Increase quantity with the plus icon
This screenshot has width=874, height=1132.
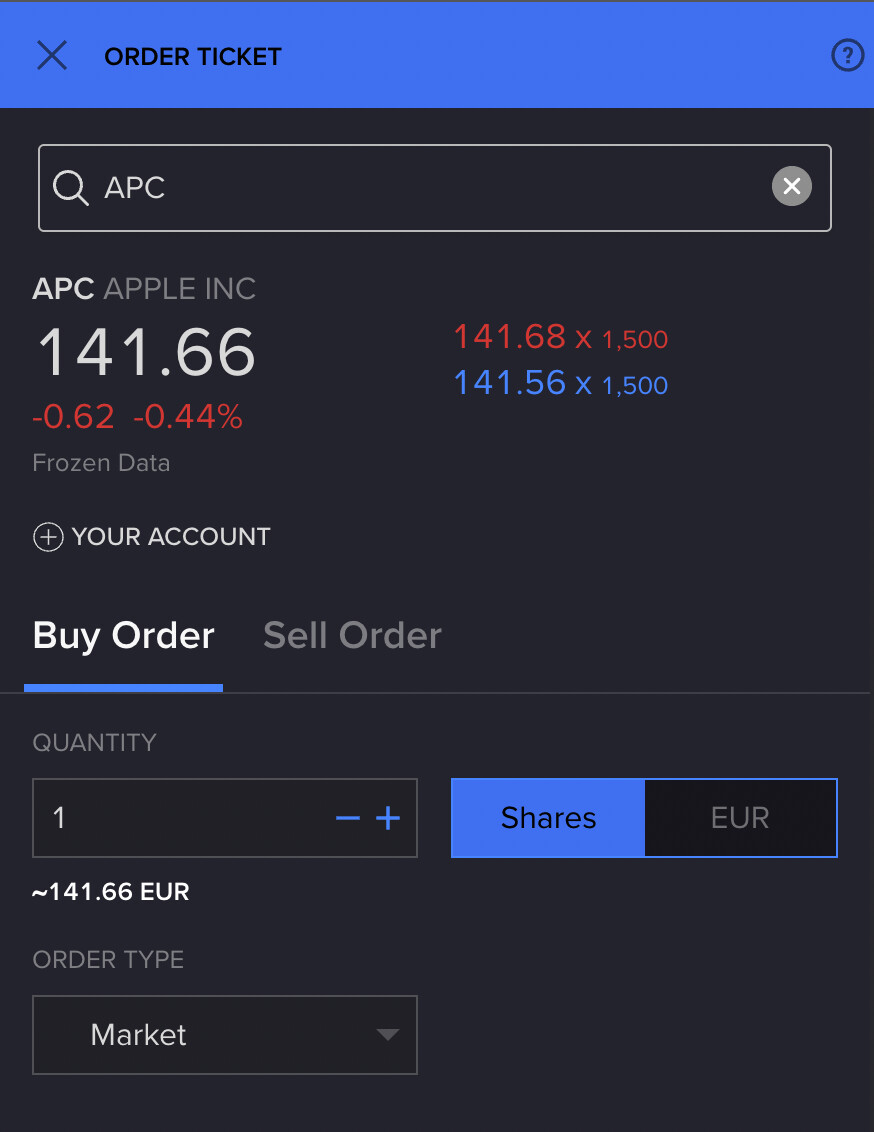(388, 819)
